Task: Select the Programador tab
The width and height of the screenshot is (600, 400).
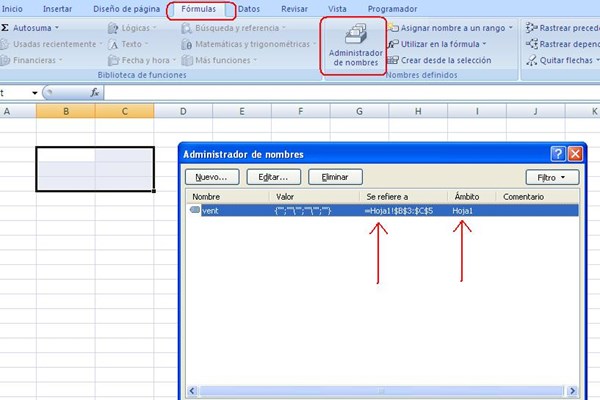Action: 392,9
